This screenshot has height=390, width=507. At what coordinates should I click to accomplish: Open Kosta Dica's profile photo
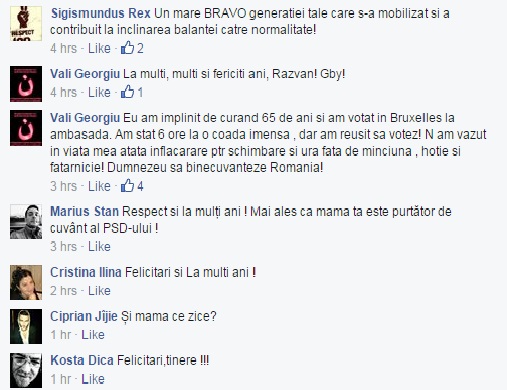click(x=26, y=370)
